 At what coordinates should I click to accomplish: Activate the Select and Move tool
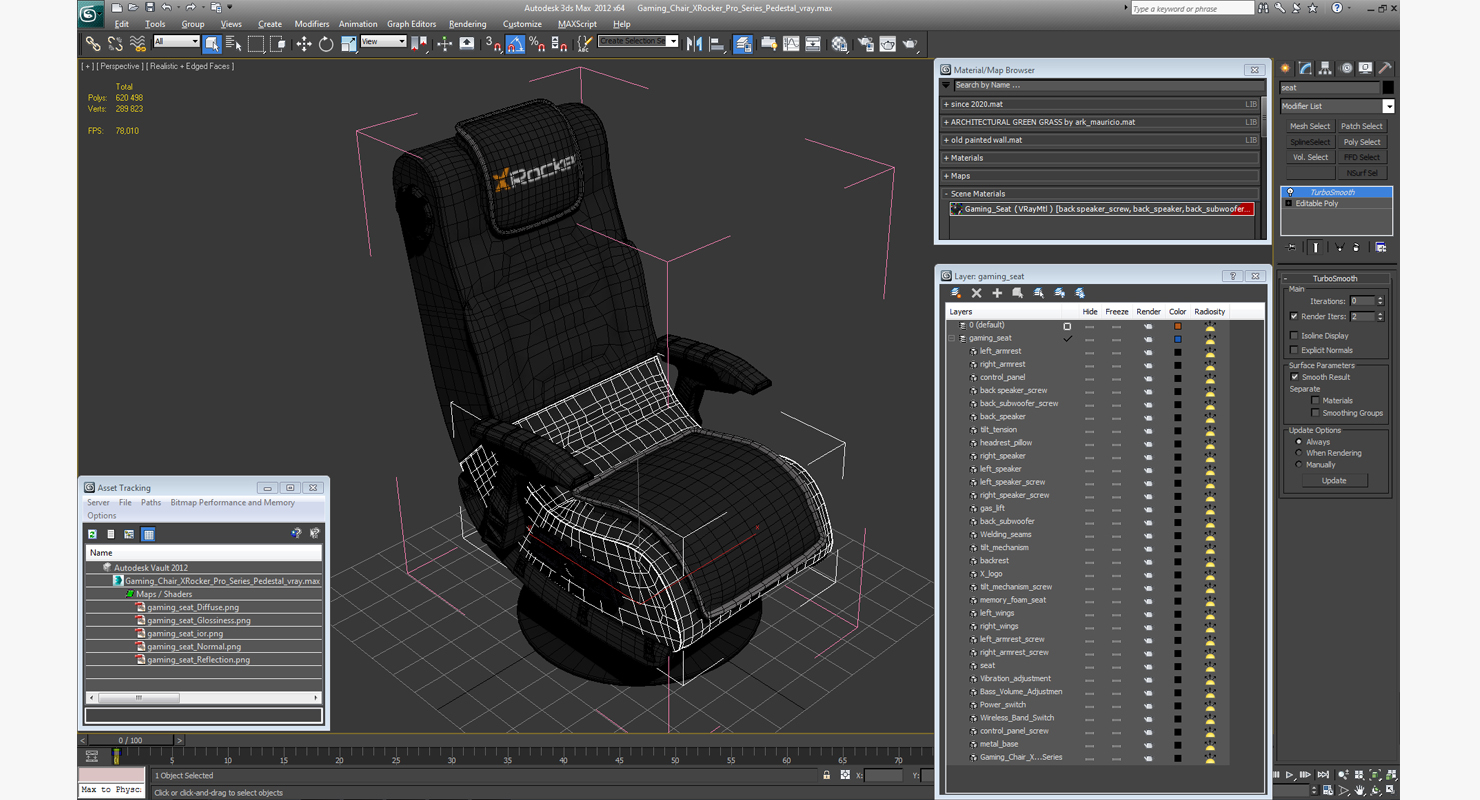coord(303,44)
